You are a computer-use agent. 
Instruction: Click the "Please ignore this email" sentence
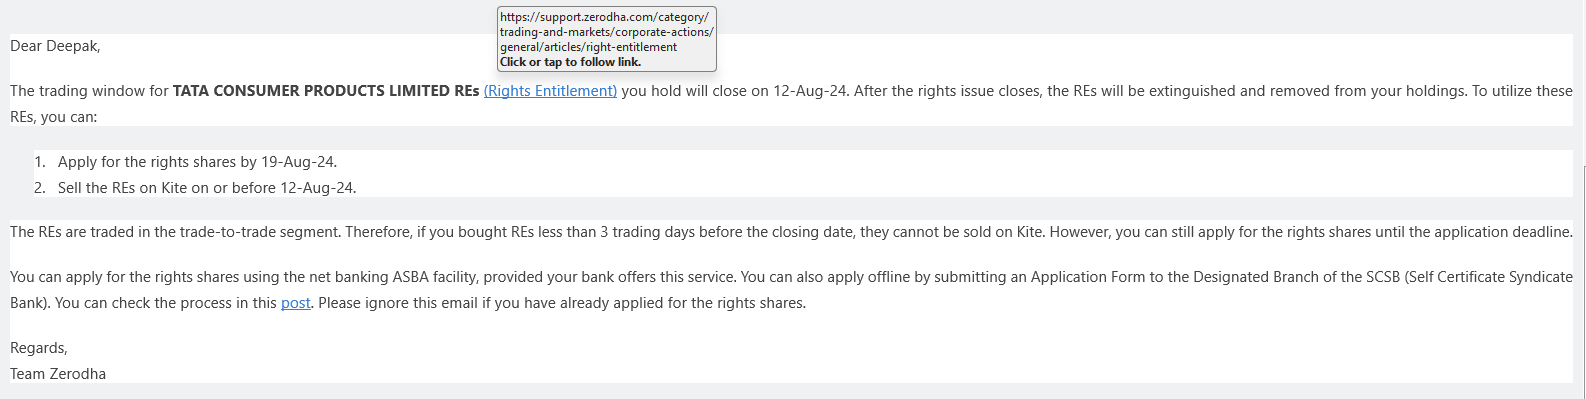(561, 303)
